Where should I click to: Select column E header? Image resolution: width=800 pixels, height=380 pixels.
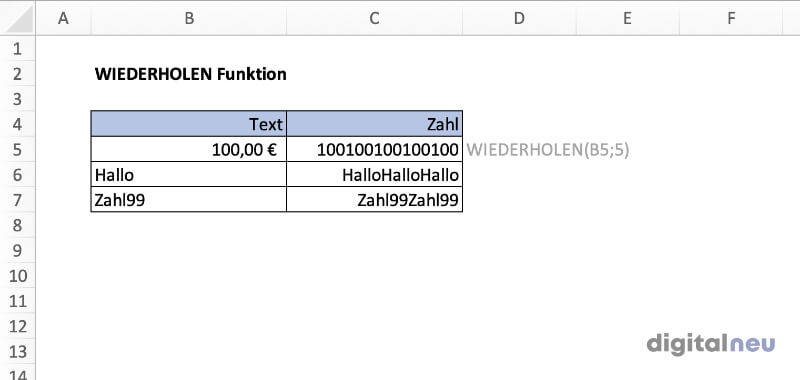pos(628,19)
